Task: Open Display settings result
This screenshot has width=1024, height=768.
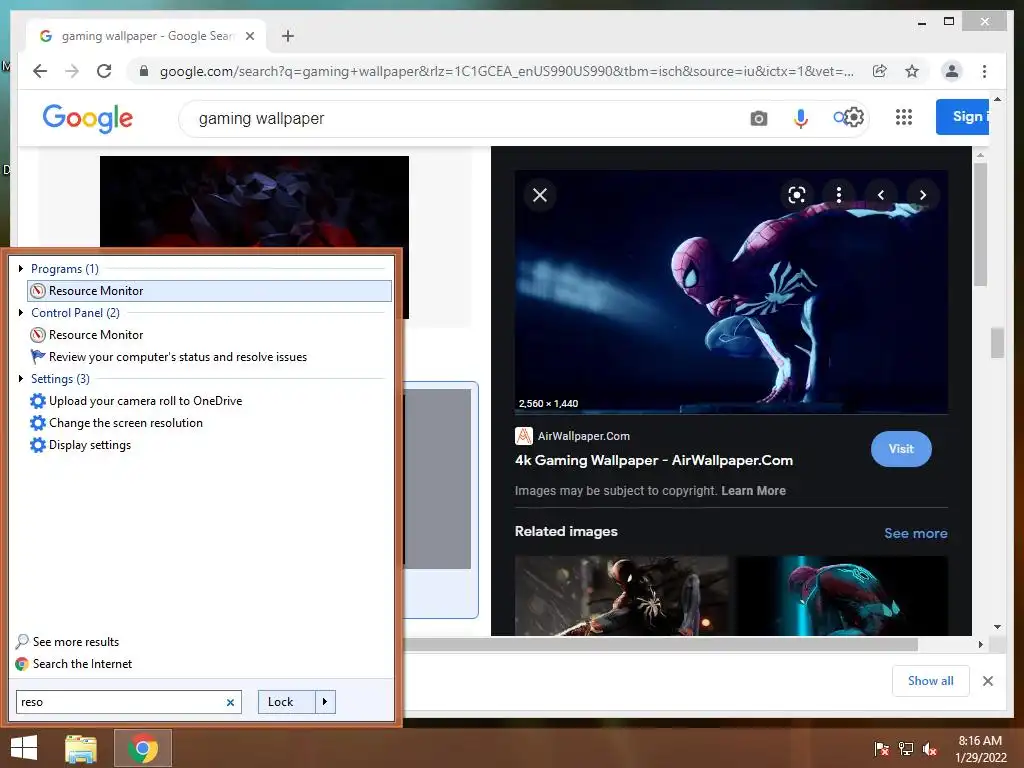Action: tap(210, 445)
